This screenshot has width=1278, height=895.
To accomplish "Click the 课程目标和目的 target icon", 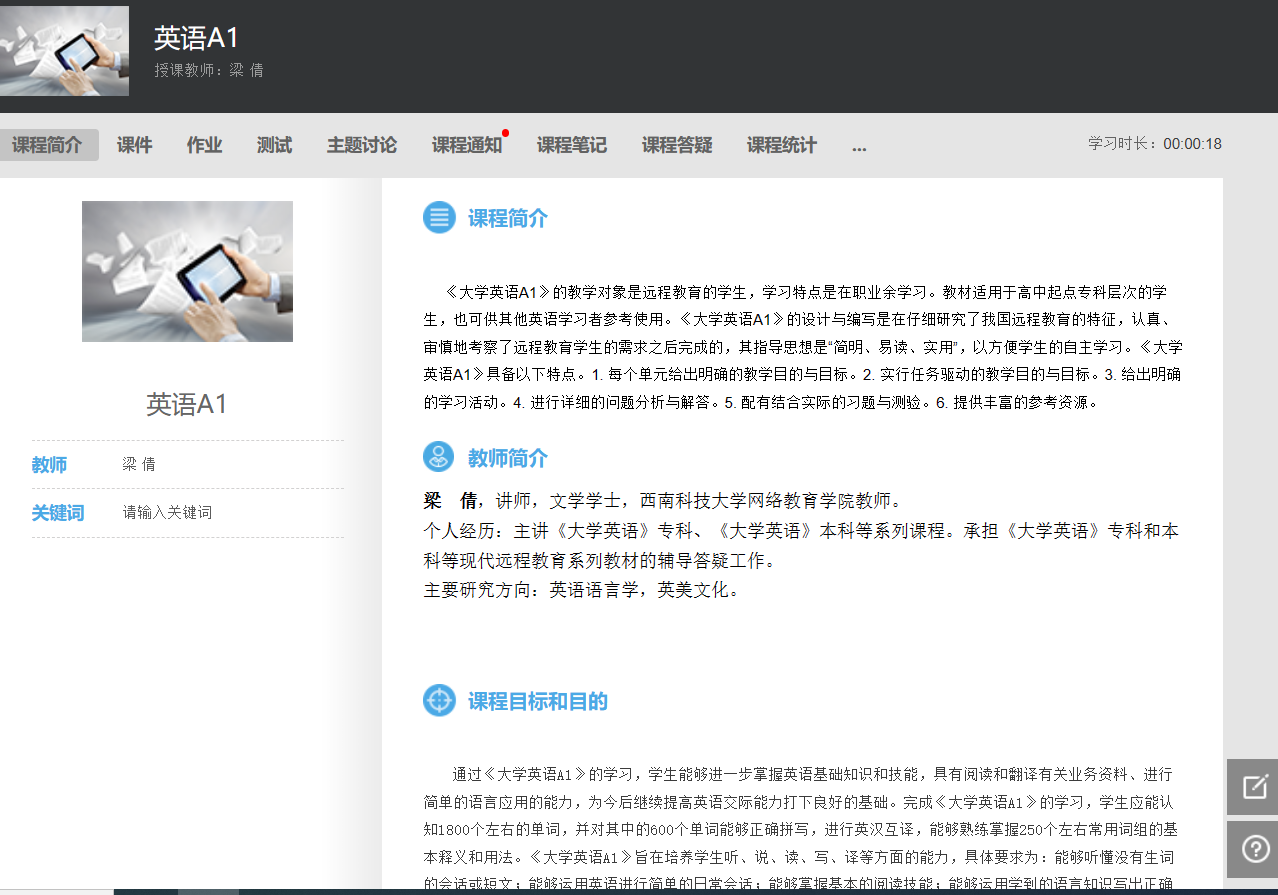I will click(439, 700).
